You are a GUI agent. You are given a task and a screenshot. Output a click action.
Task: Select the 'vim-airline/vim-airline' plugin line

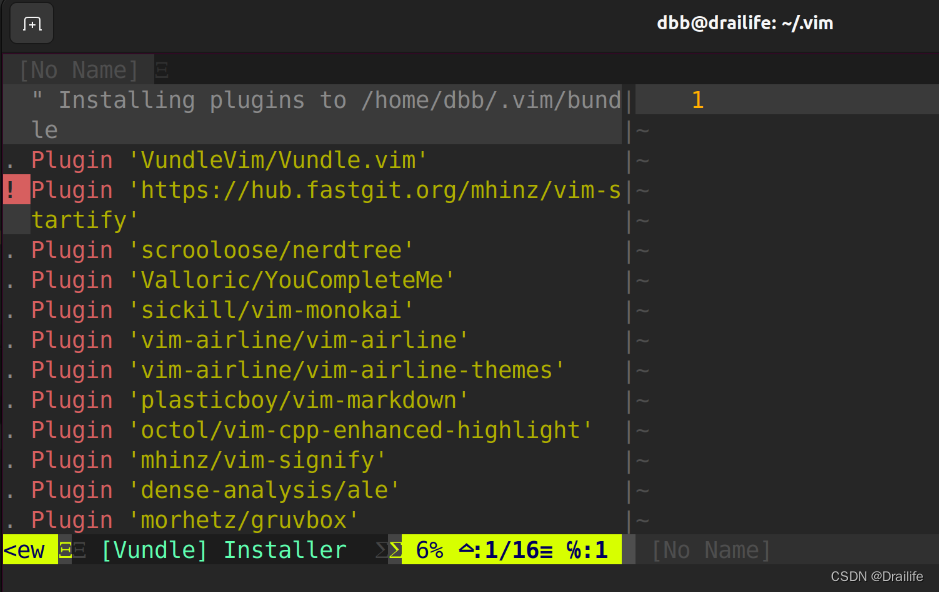pos(250,339)
